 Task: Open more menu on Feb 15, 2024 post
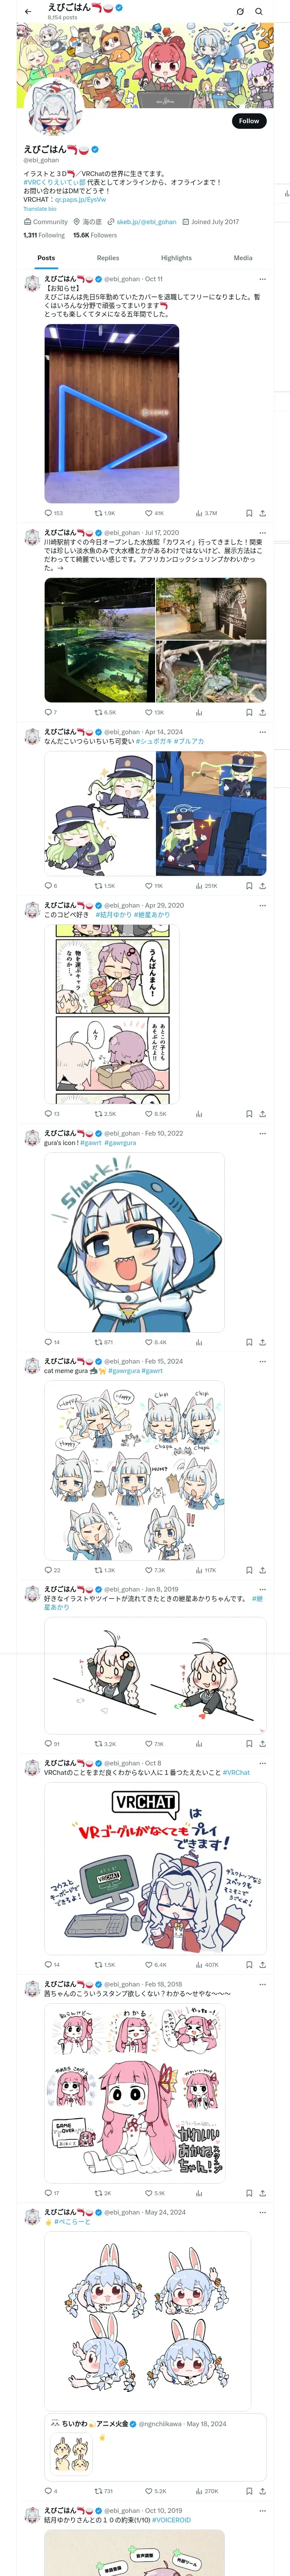(262, 1361)
